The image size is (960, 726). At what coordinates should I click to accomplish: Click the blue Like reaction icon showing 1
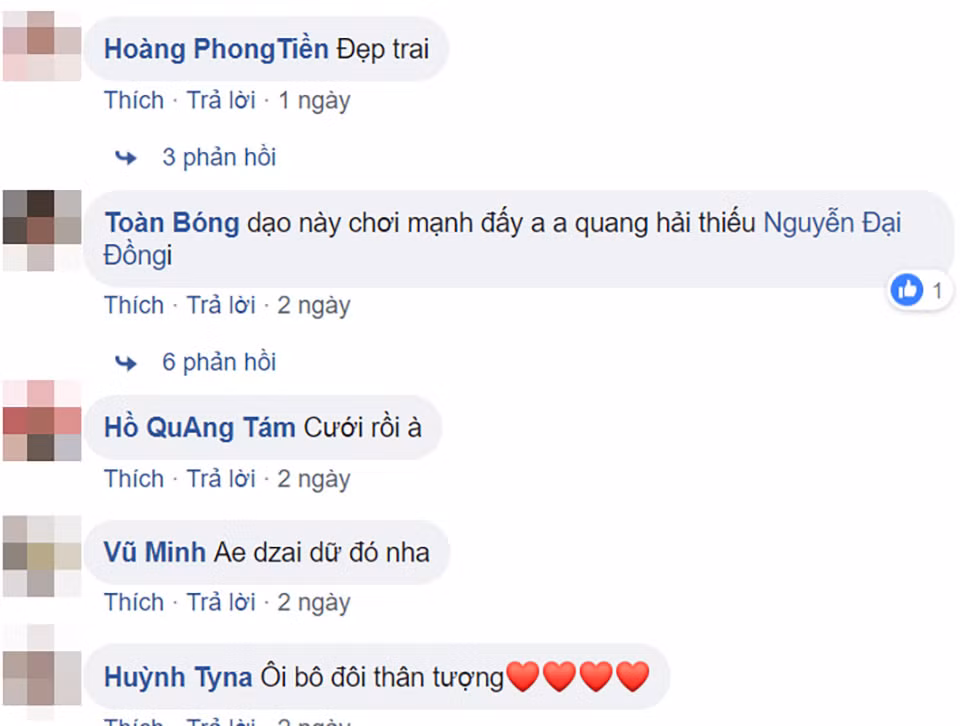(x=905, y=290)
